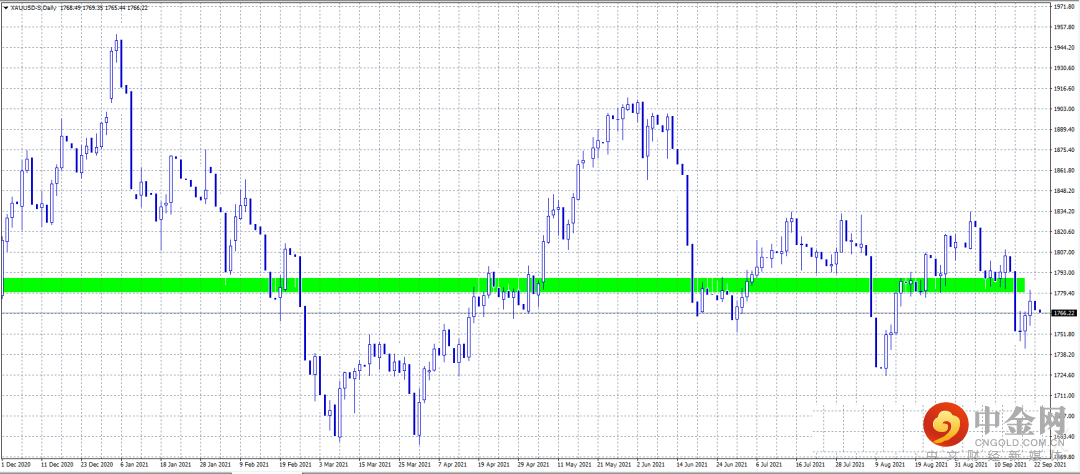1080x474 pixels.
Task: Click the 18 Jan 2021 date label
Action: 178,465
